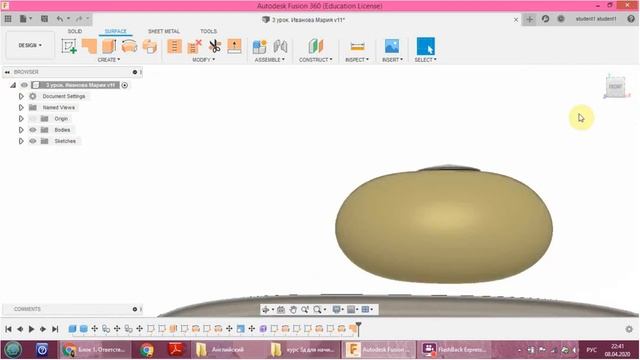Open the DESIGN workspace dropdown
Image resolution: width=640 pixels, height=360 pixels.
(x=30, y=45)
